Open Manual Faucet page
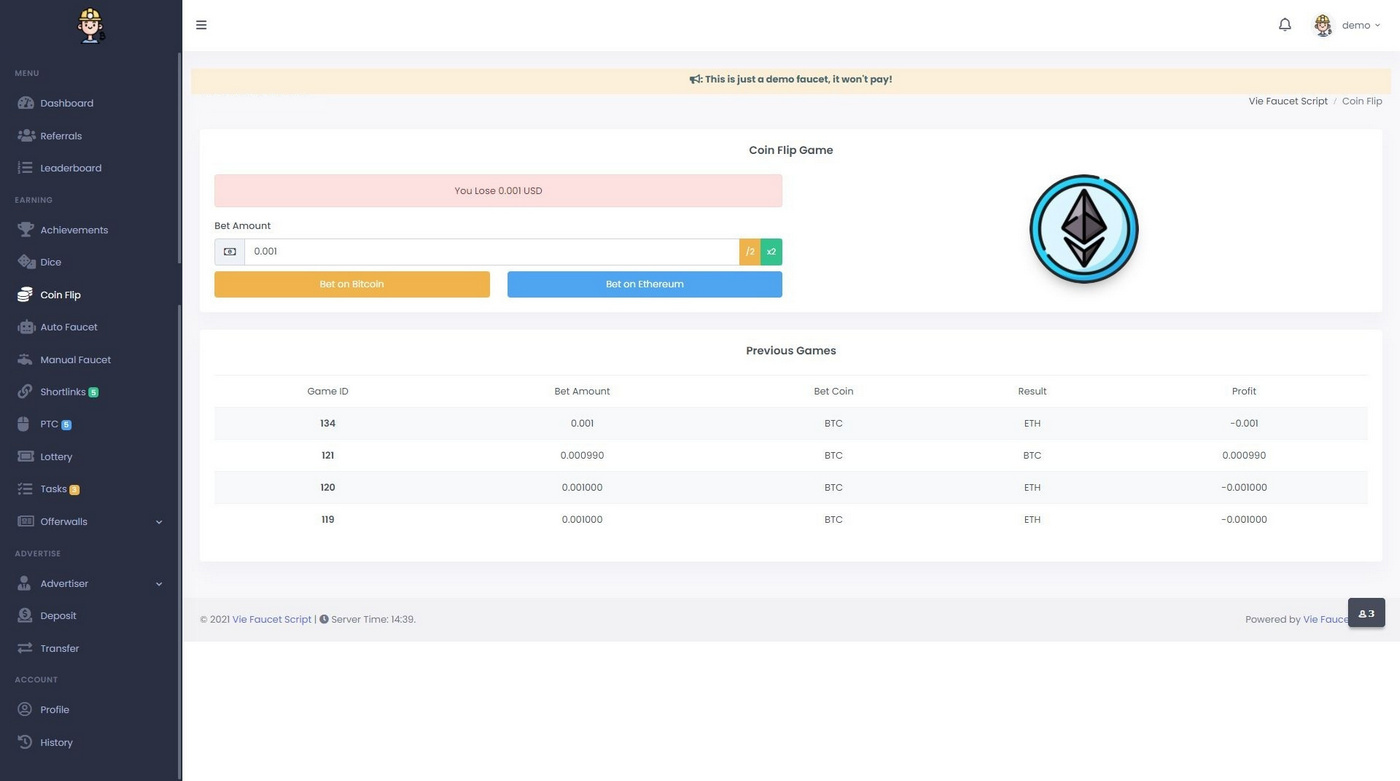The height and width of the screenshot is (781, 1400). click(x=75, y=360)
